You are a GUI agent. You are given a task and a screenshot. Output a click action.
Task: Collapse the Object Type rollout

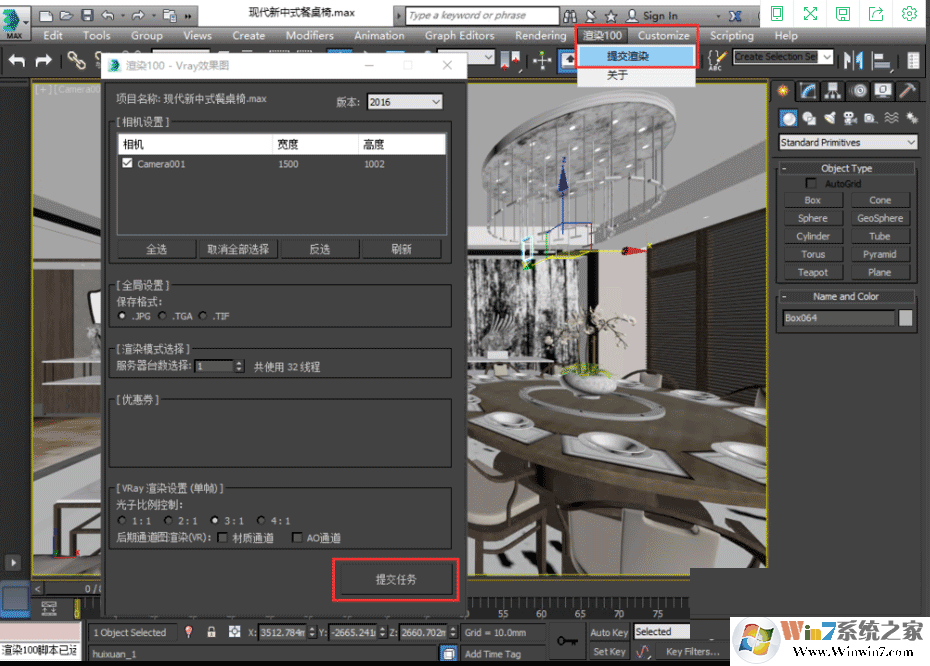click(846, 168)
